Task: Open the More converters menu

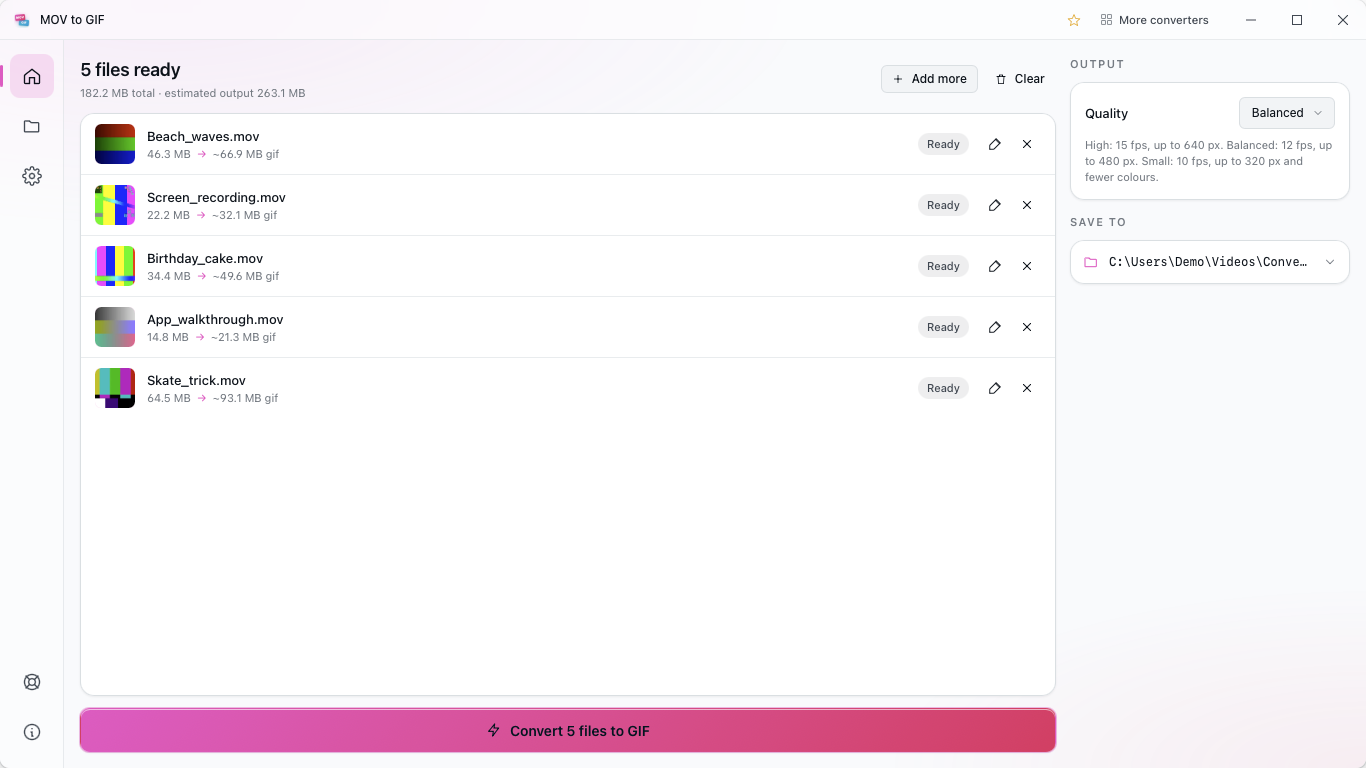Action: 1154,20
